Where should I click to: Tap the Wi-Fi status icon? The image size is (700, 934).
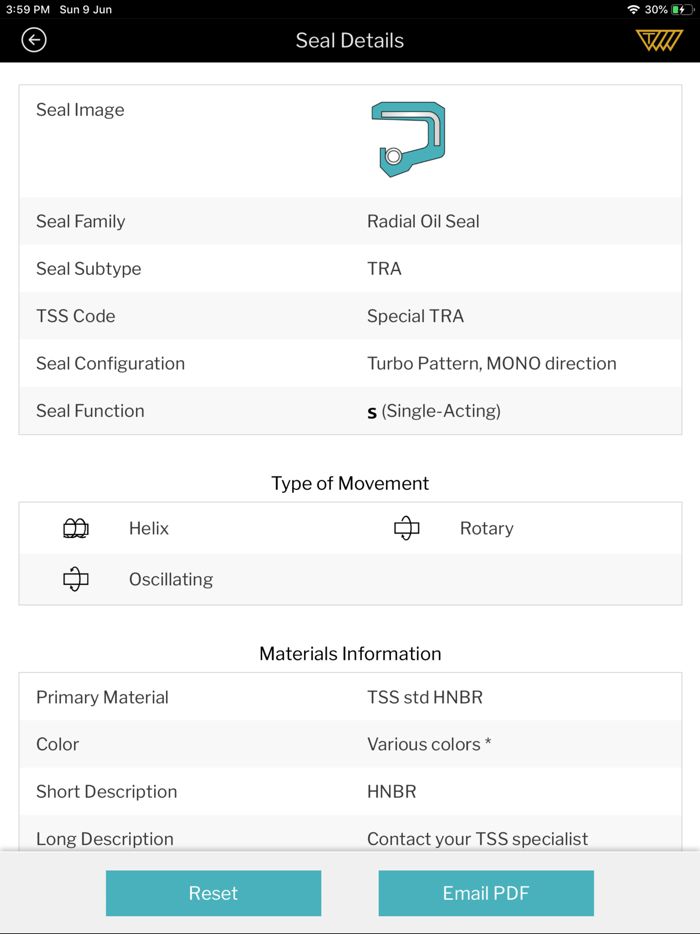coord(633,9)
